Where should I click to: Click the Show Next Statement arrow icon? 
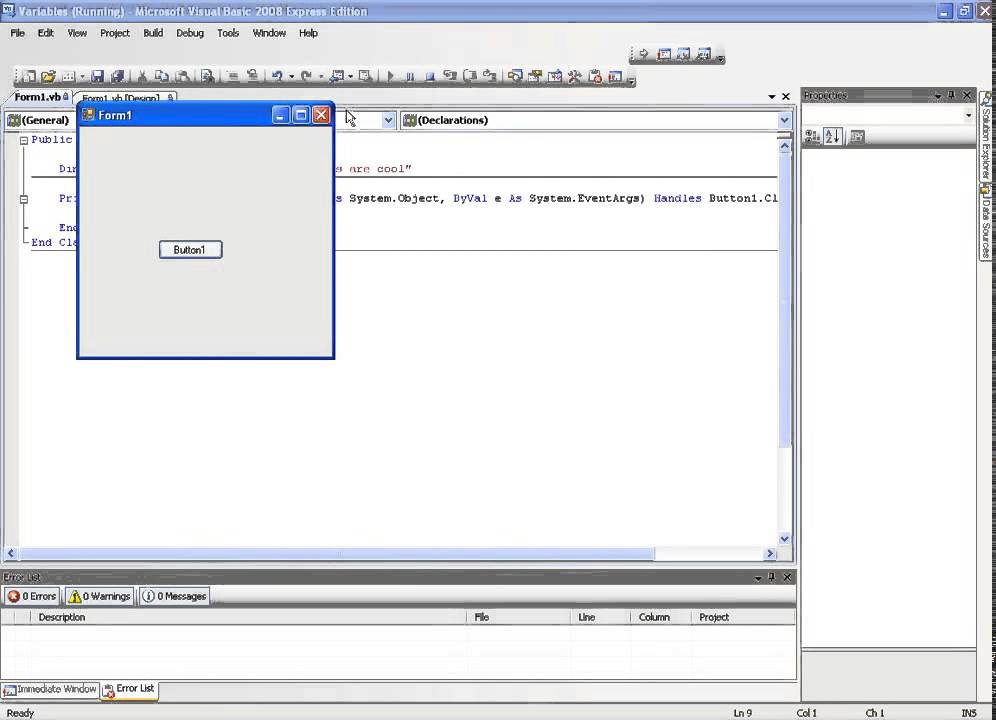tap(643, 54)
